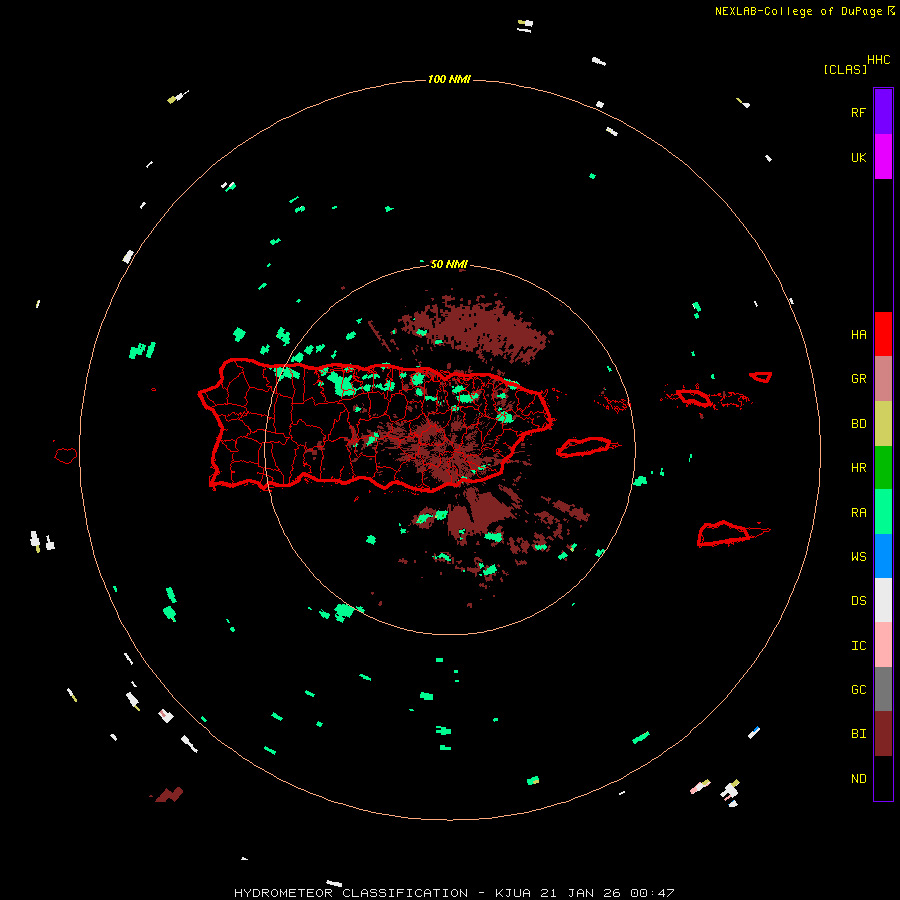Click the BI brown legend swatch
This screenshot has height=900, width=900.
[x=883, y=734]
